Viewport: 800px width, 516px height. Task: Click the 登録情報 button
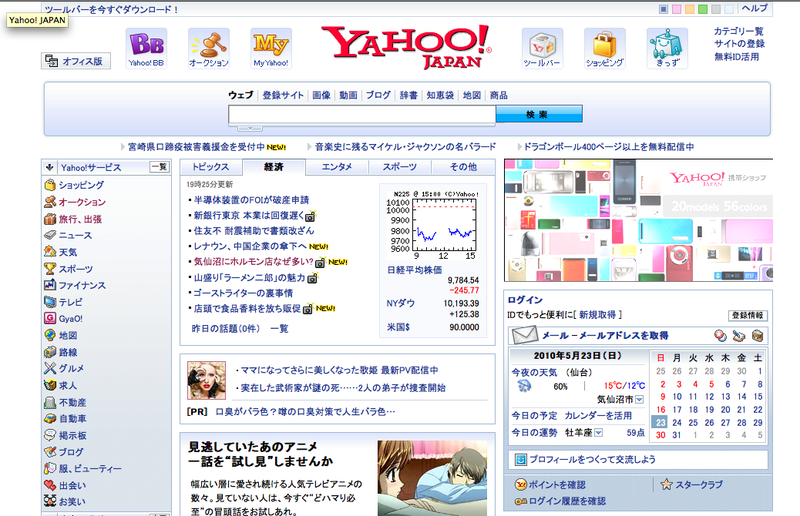pos(747,315)
